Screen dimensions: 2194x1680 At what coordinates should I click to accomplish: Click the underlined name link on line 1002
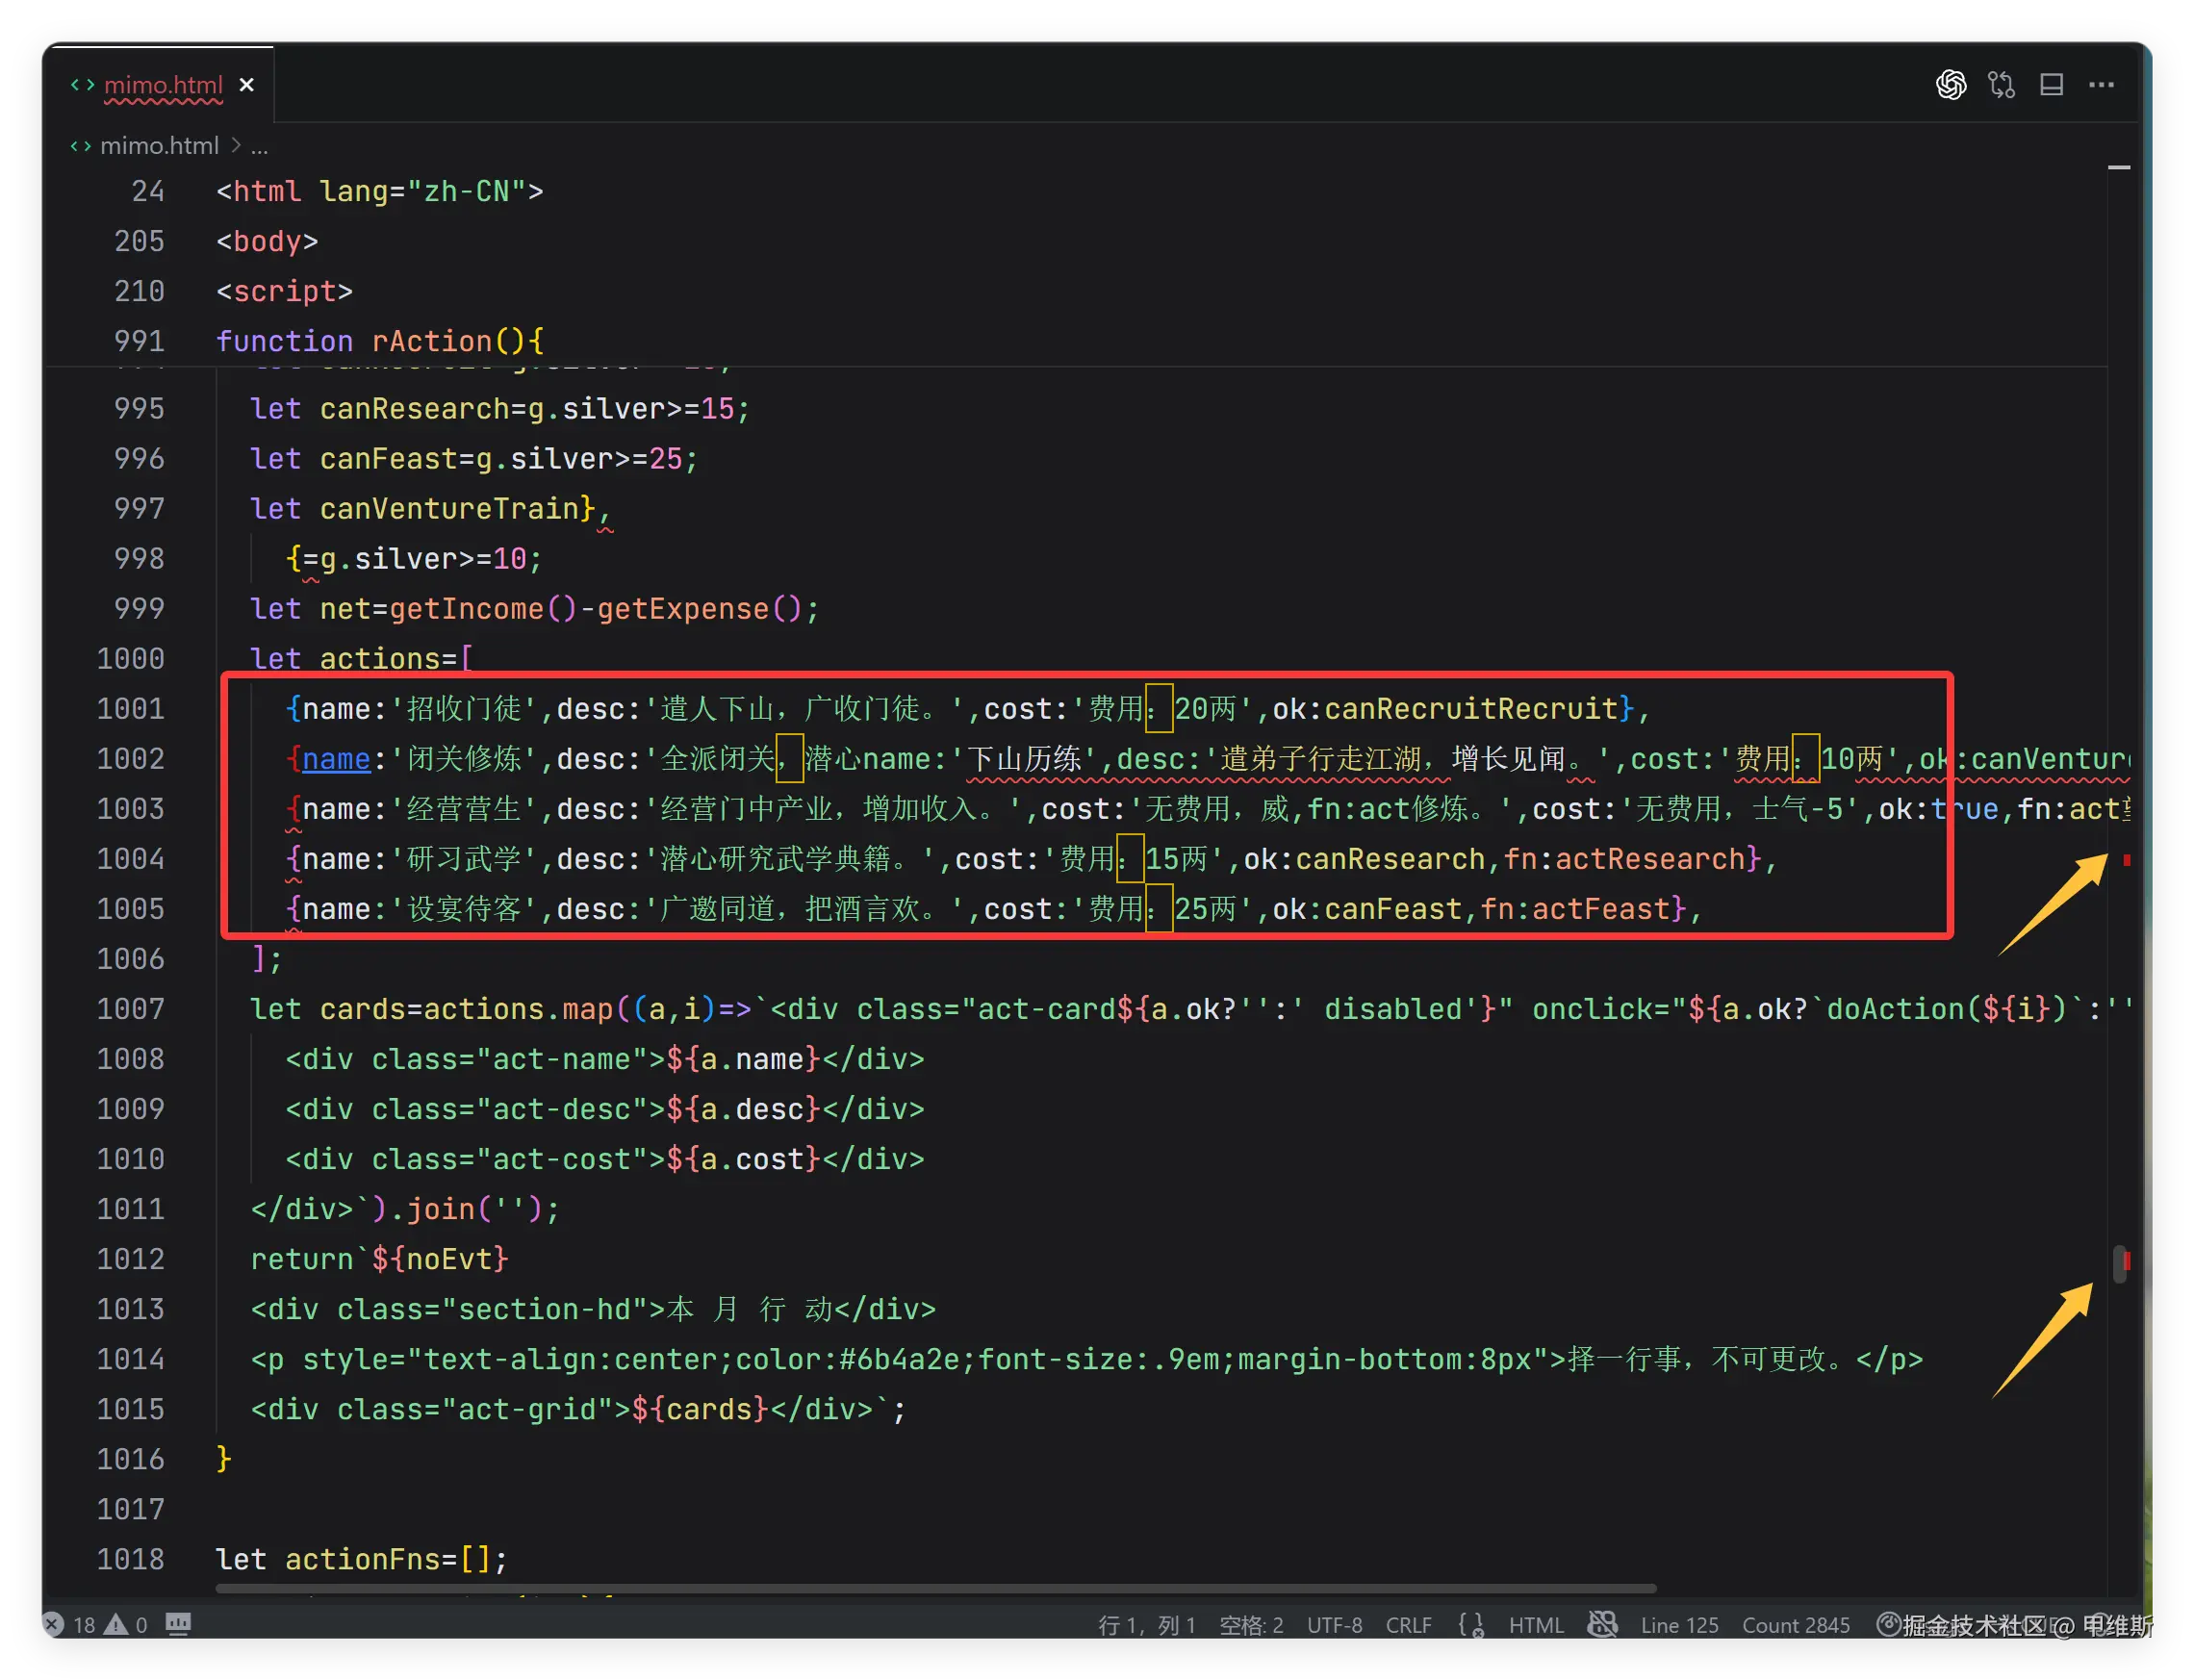pyautogui.click(x=336, y=759)
